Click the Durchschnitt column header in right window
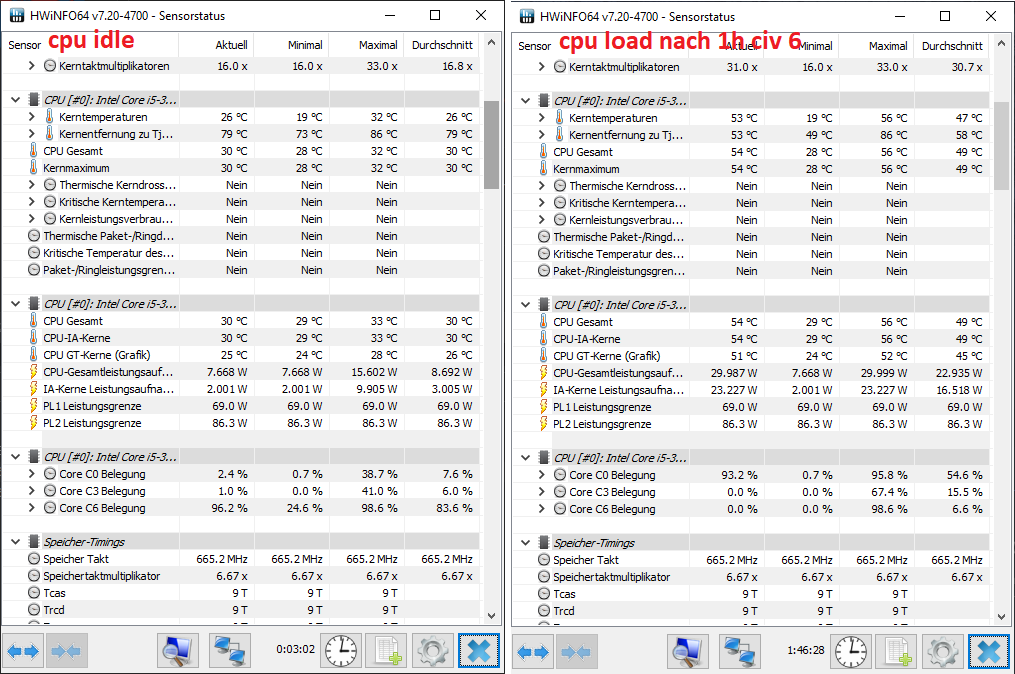Image resolution: width=1015 pixels, height=674 pixels. (952, 46)
